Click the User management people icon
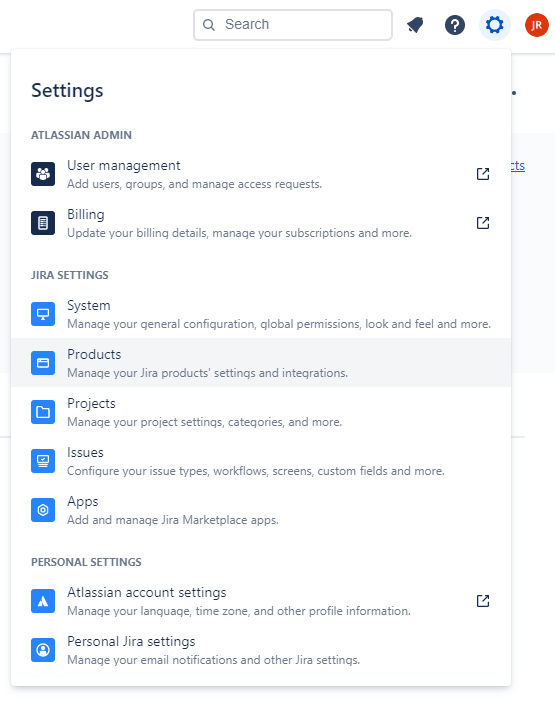Screen dimensions: 555x707 point(43,174)
